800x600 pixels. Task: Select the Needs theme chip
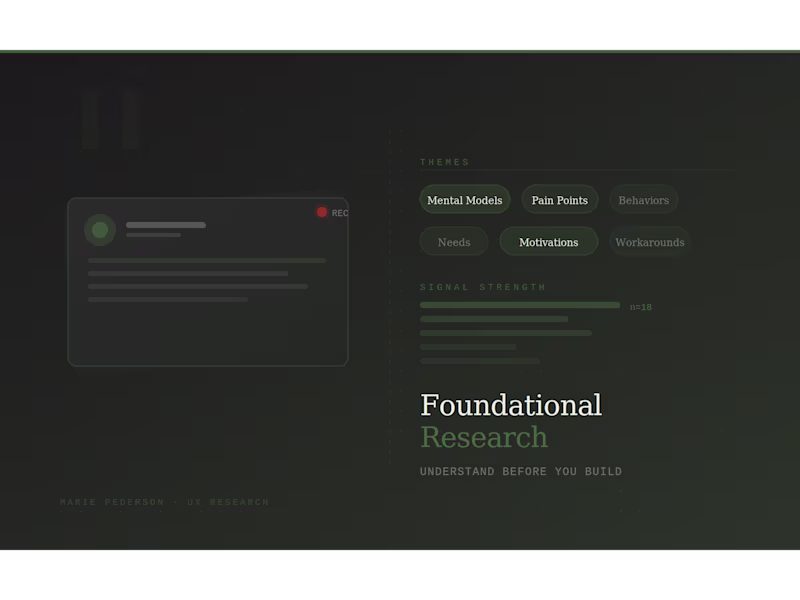453,242
